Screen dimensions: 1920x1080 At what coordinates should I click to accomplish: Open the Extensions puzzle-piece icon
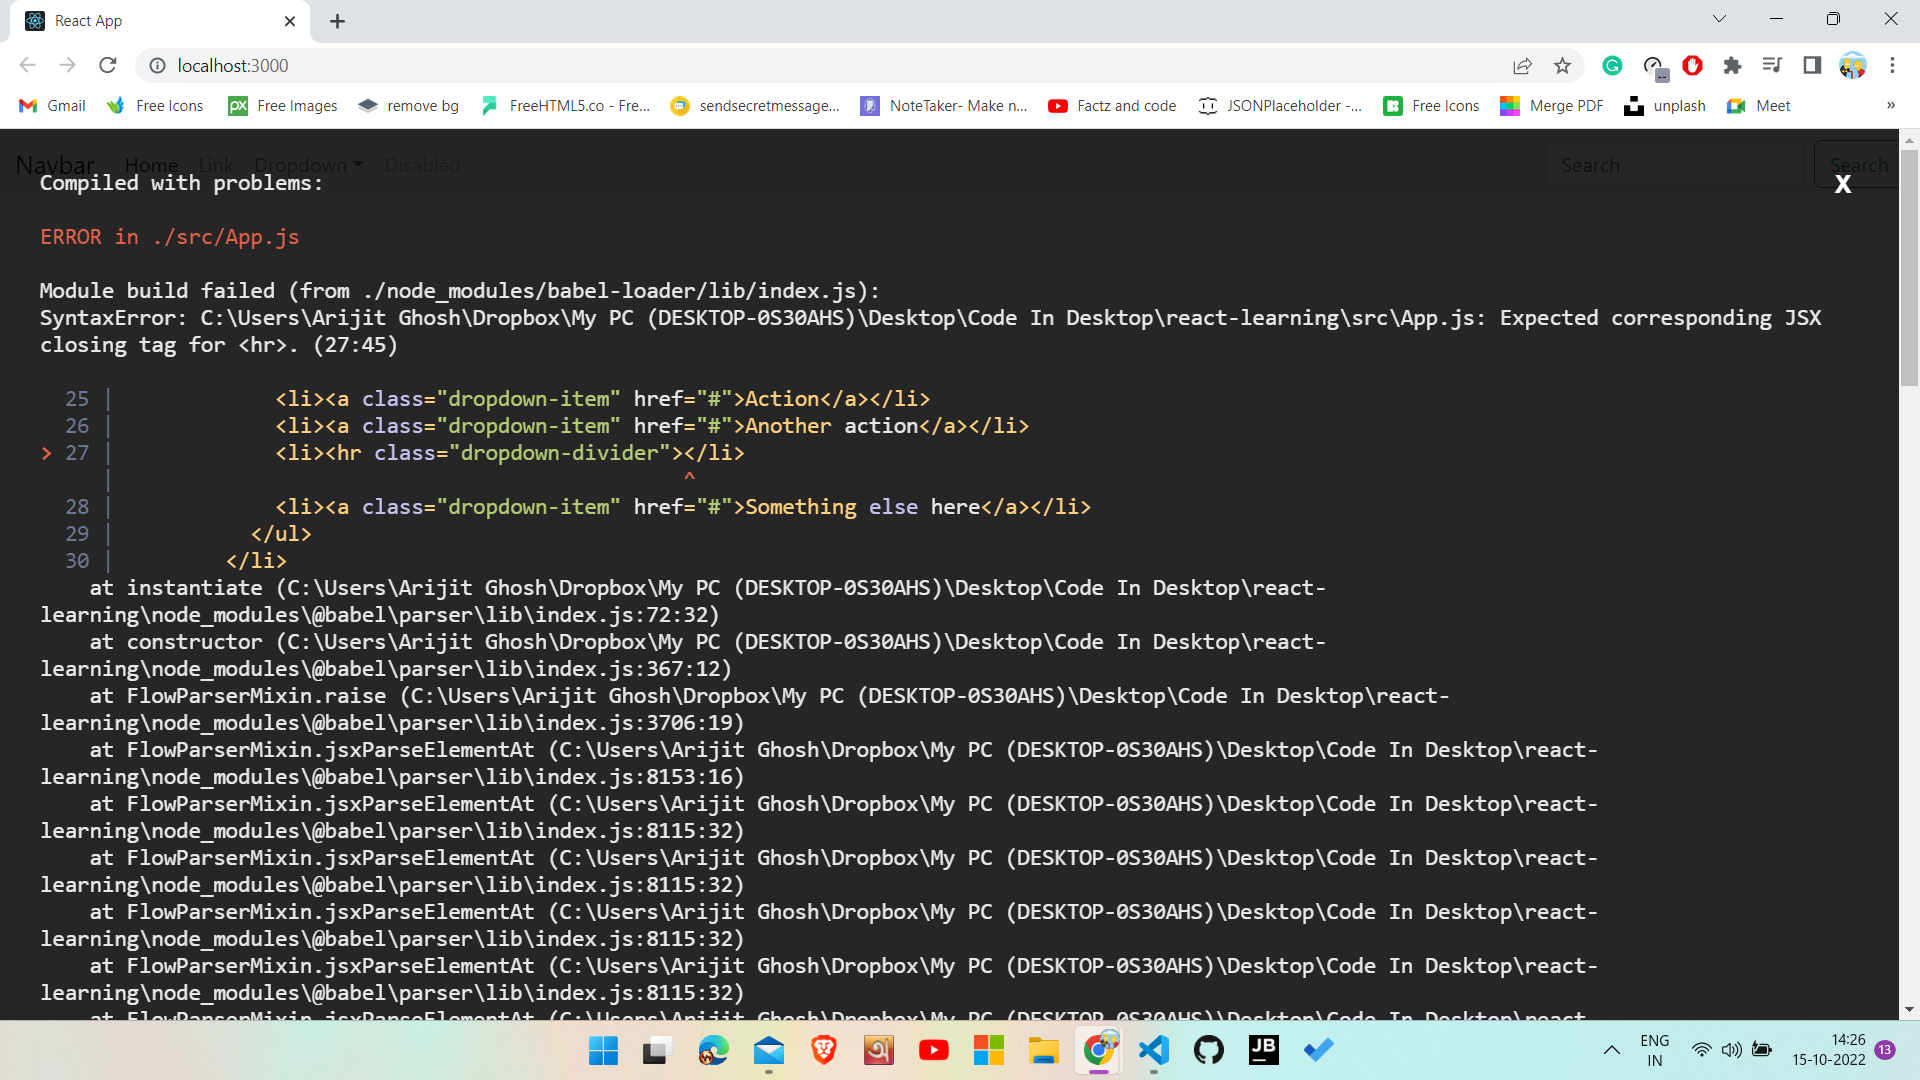click(x=1732, y=66)
